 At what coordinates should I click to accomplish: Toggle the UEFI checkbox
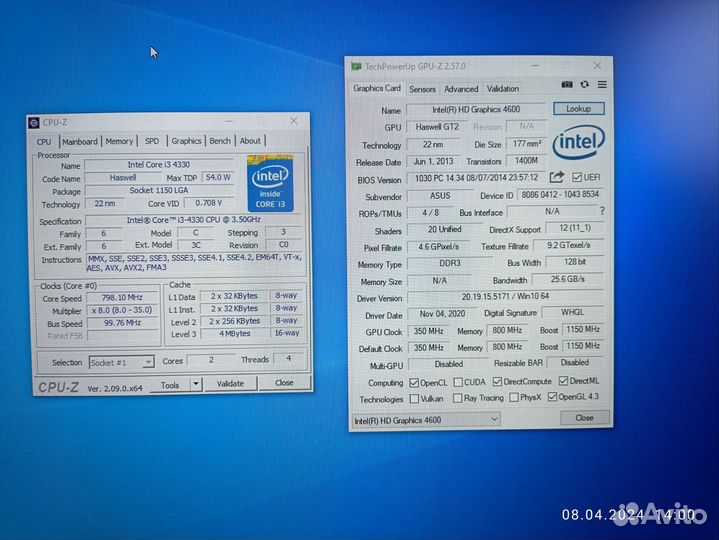(x=577, y=177)
